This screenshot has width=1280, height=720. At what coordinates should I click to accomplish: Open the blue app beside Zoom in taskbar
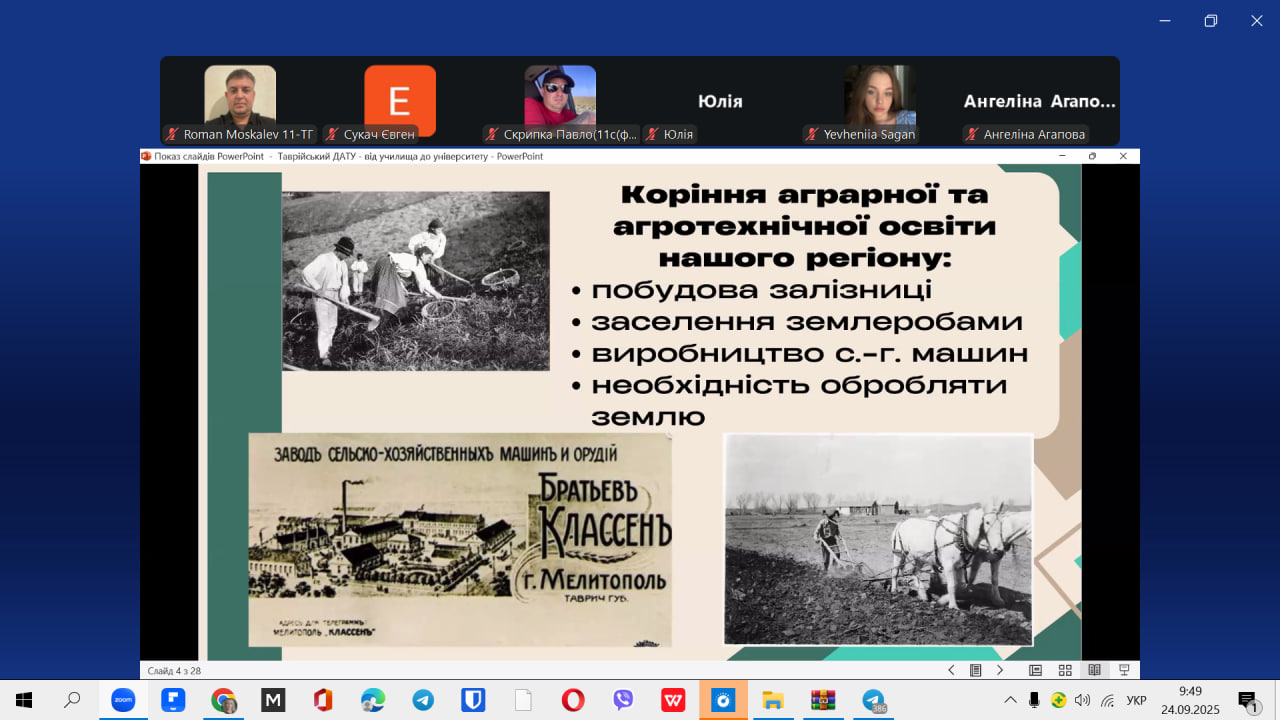pyautogui.click(x=173, y=700)
